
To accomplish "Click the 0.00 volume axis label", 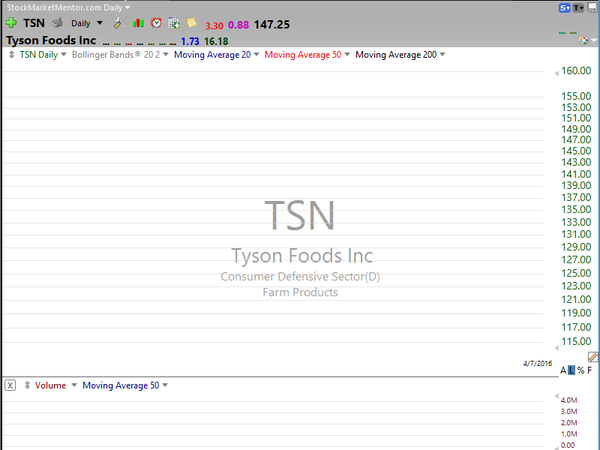I will [x=568, y=445].
